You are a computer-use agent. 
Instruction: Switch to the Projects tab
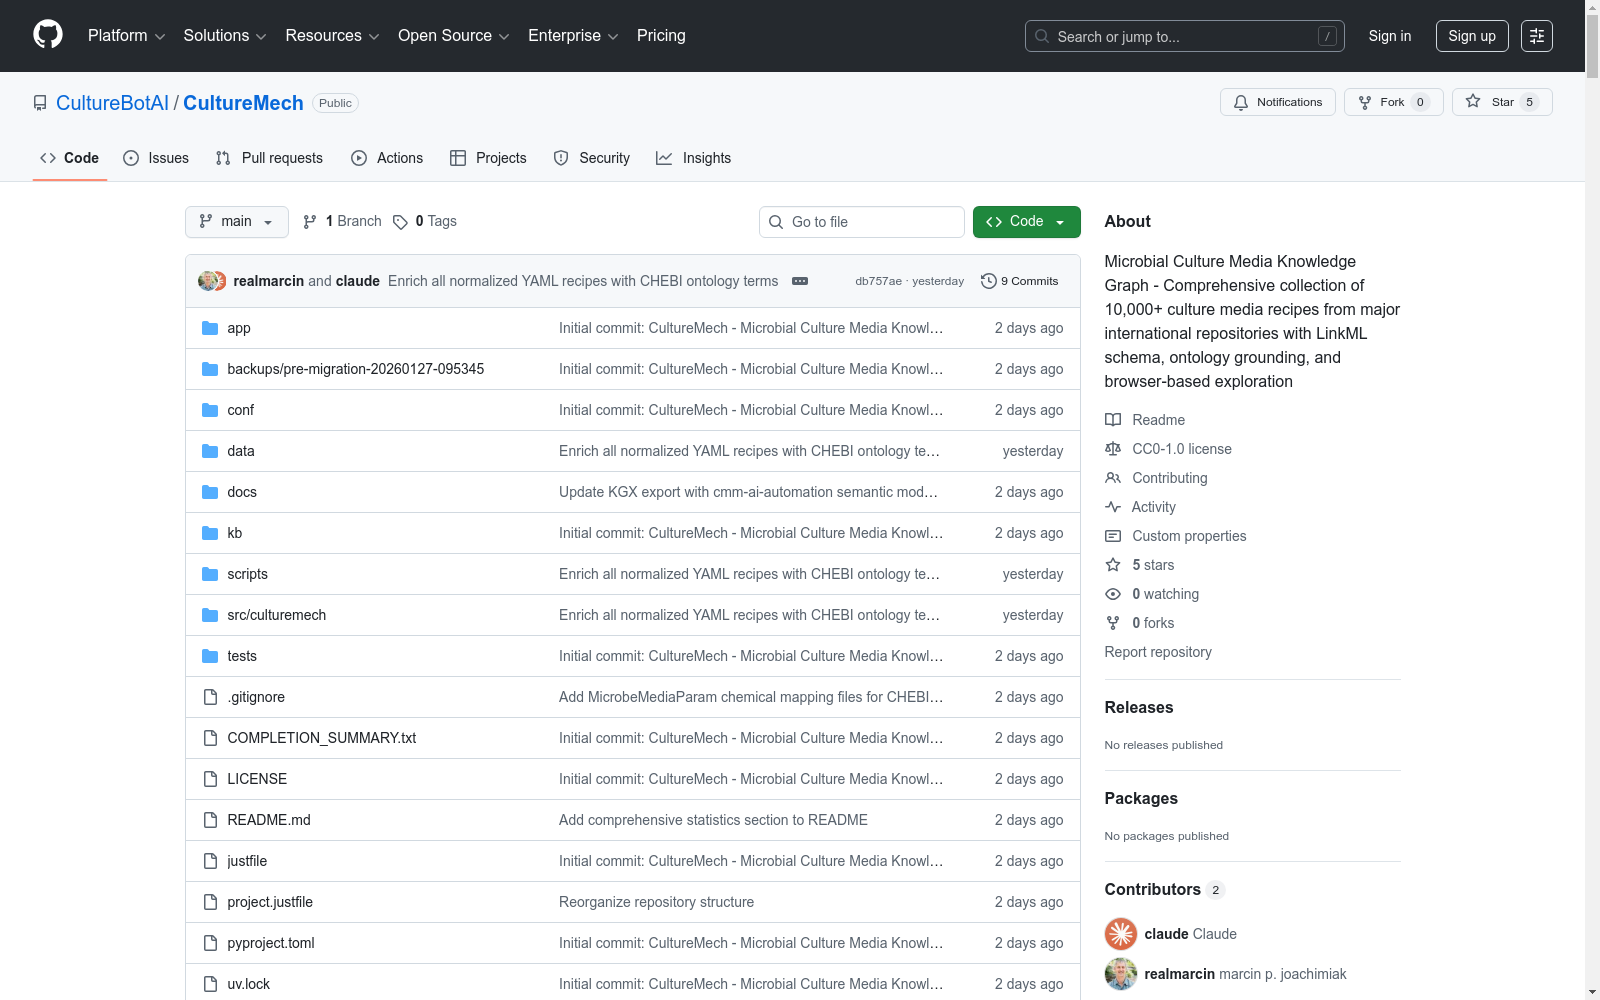tap(488, 158)
